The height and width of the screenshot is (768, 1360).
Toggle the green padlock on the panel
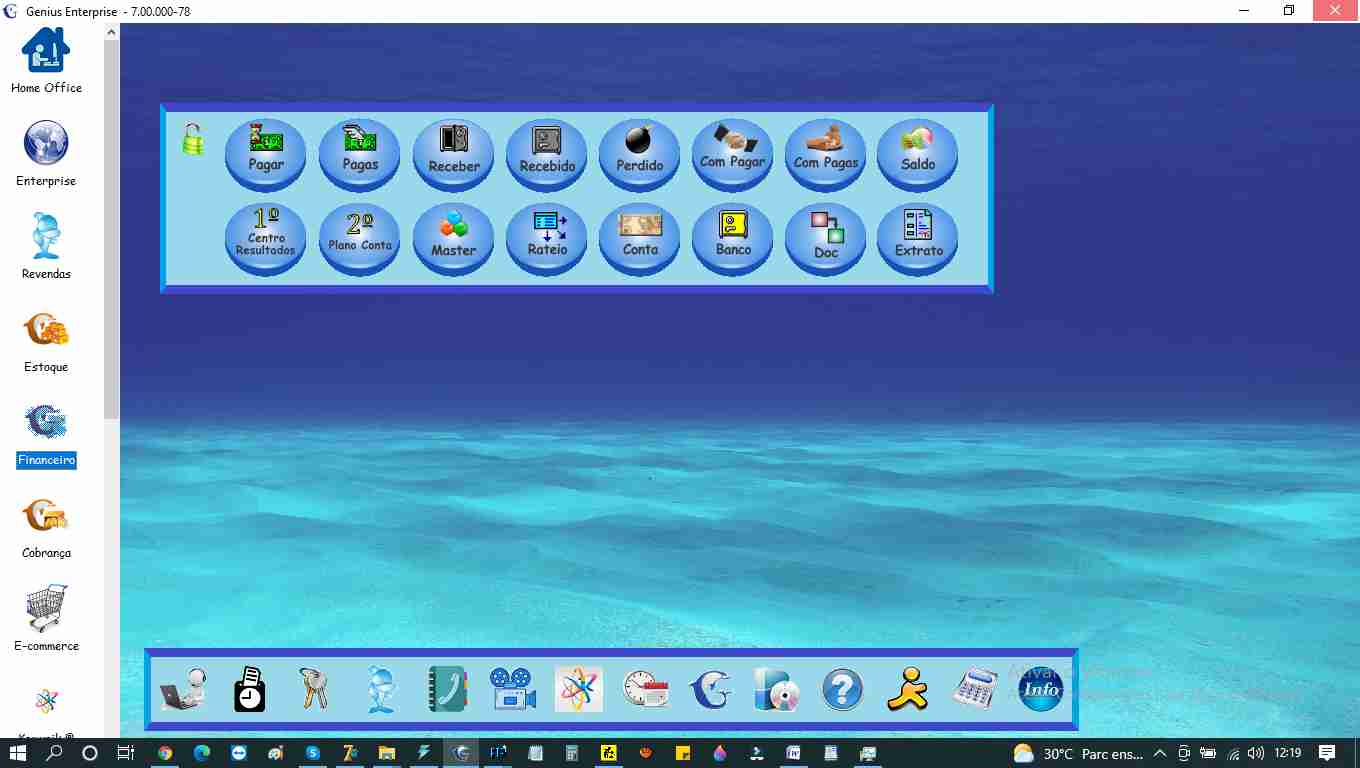coord(193,140)
